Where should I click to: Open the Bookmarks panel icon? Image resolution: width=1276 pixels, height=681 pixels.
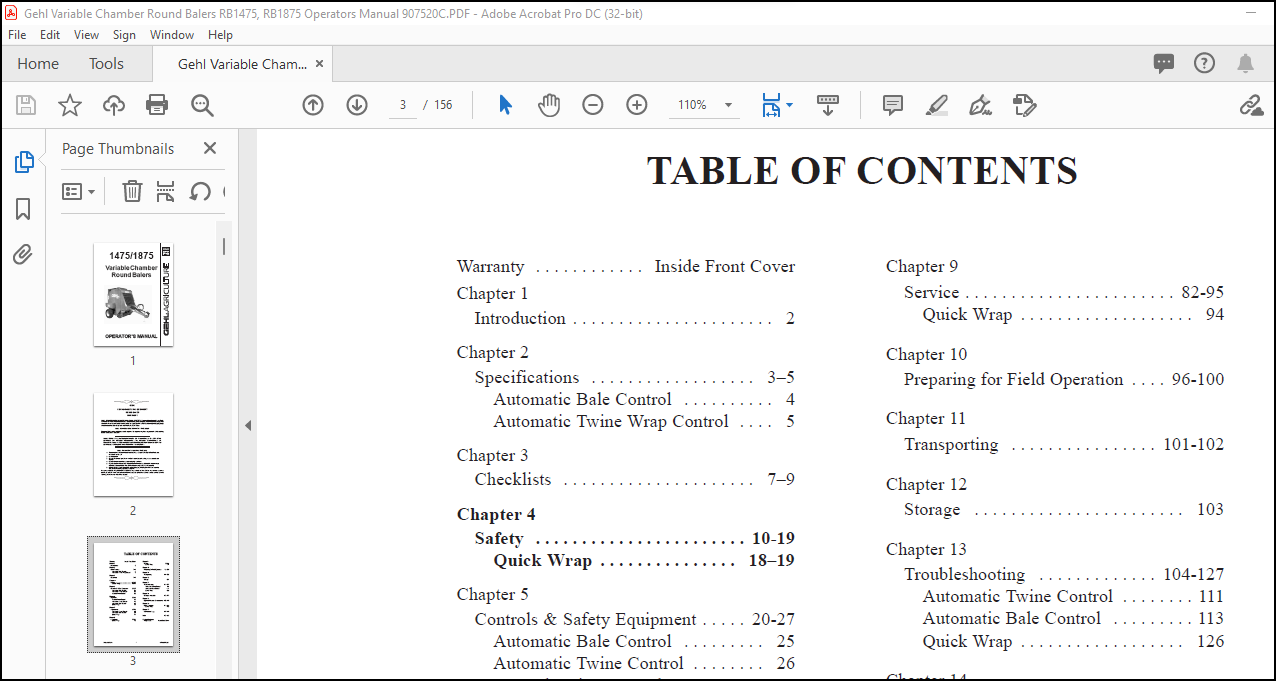23,209
